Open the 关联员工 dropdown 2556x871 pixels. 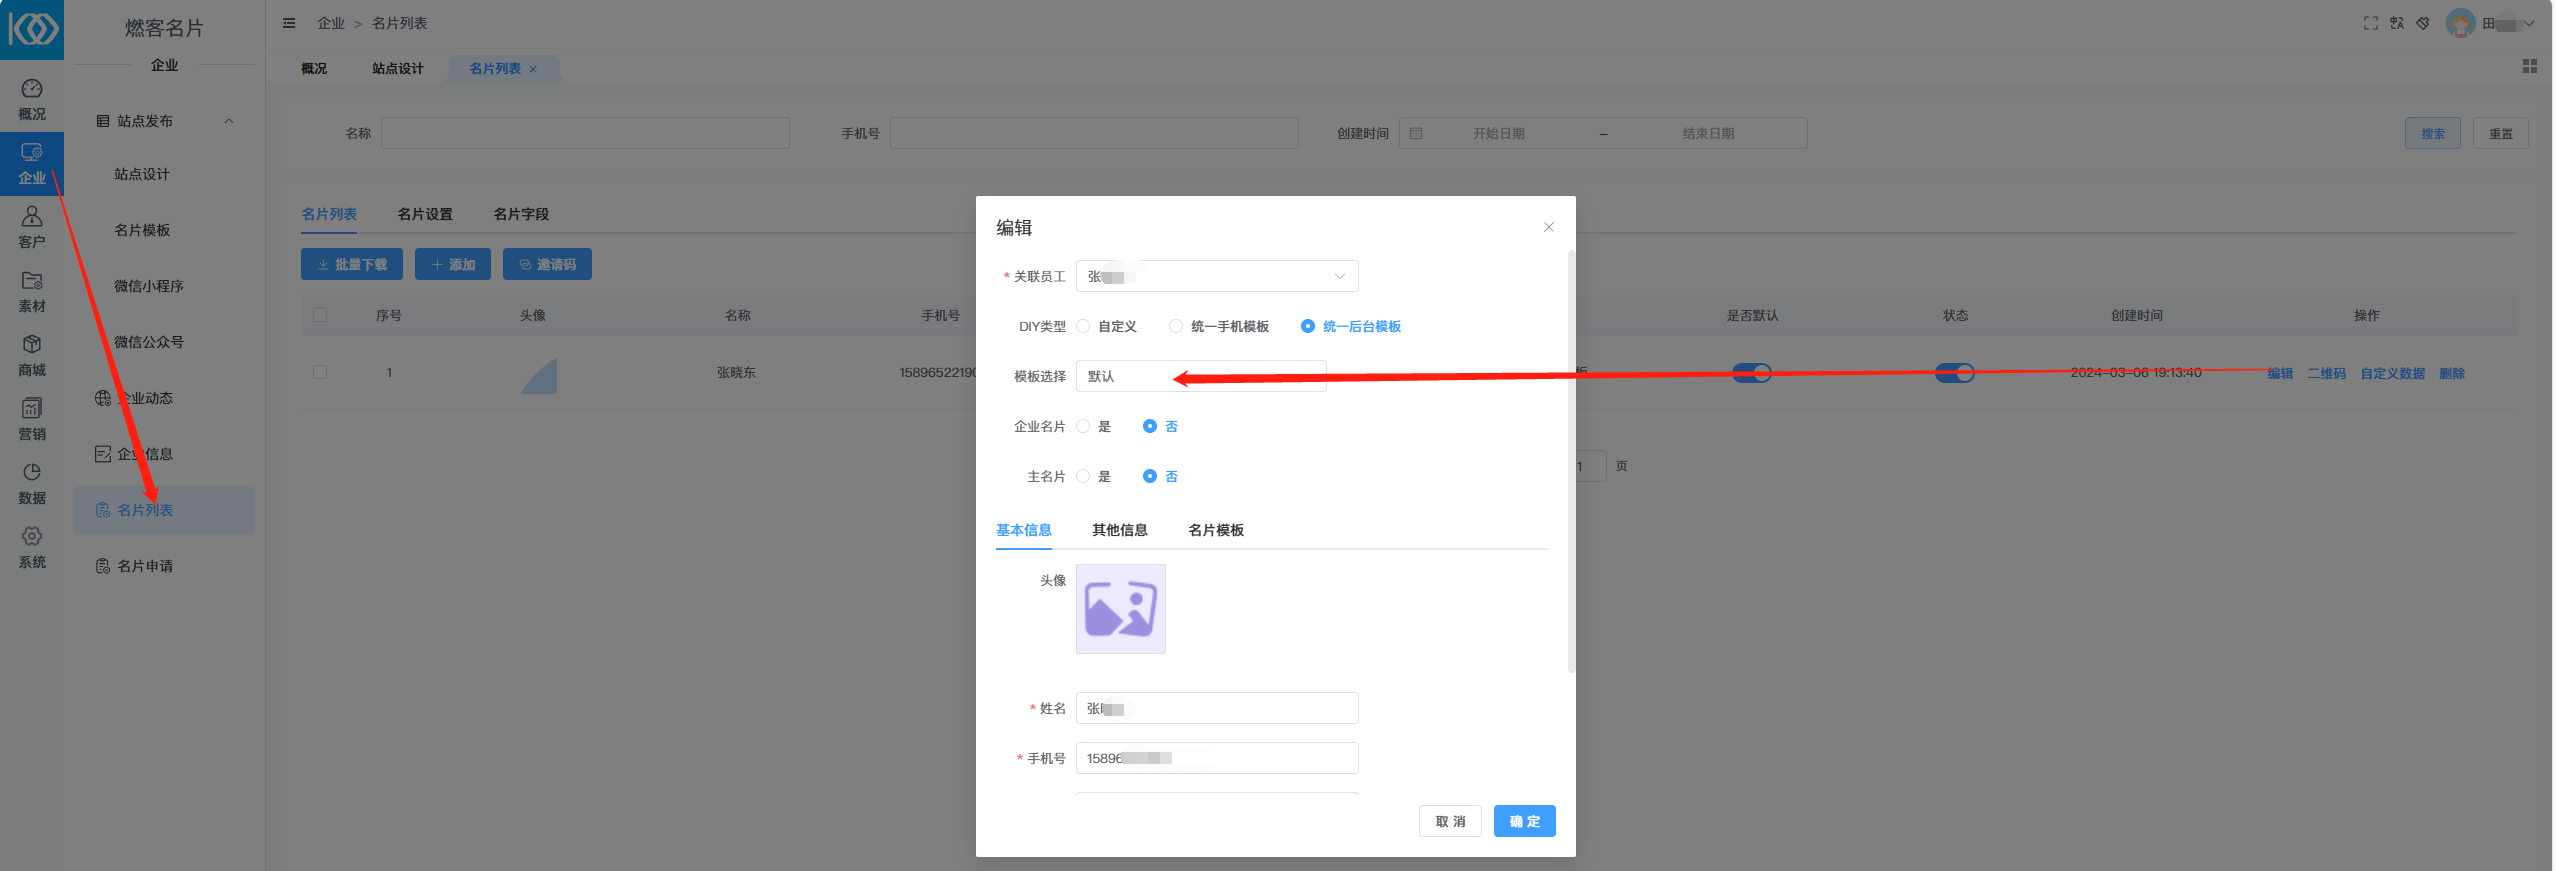[1216, 276]
